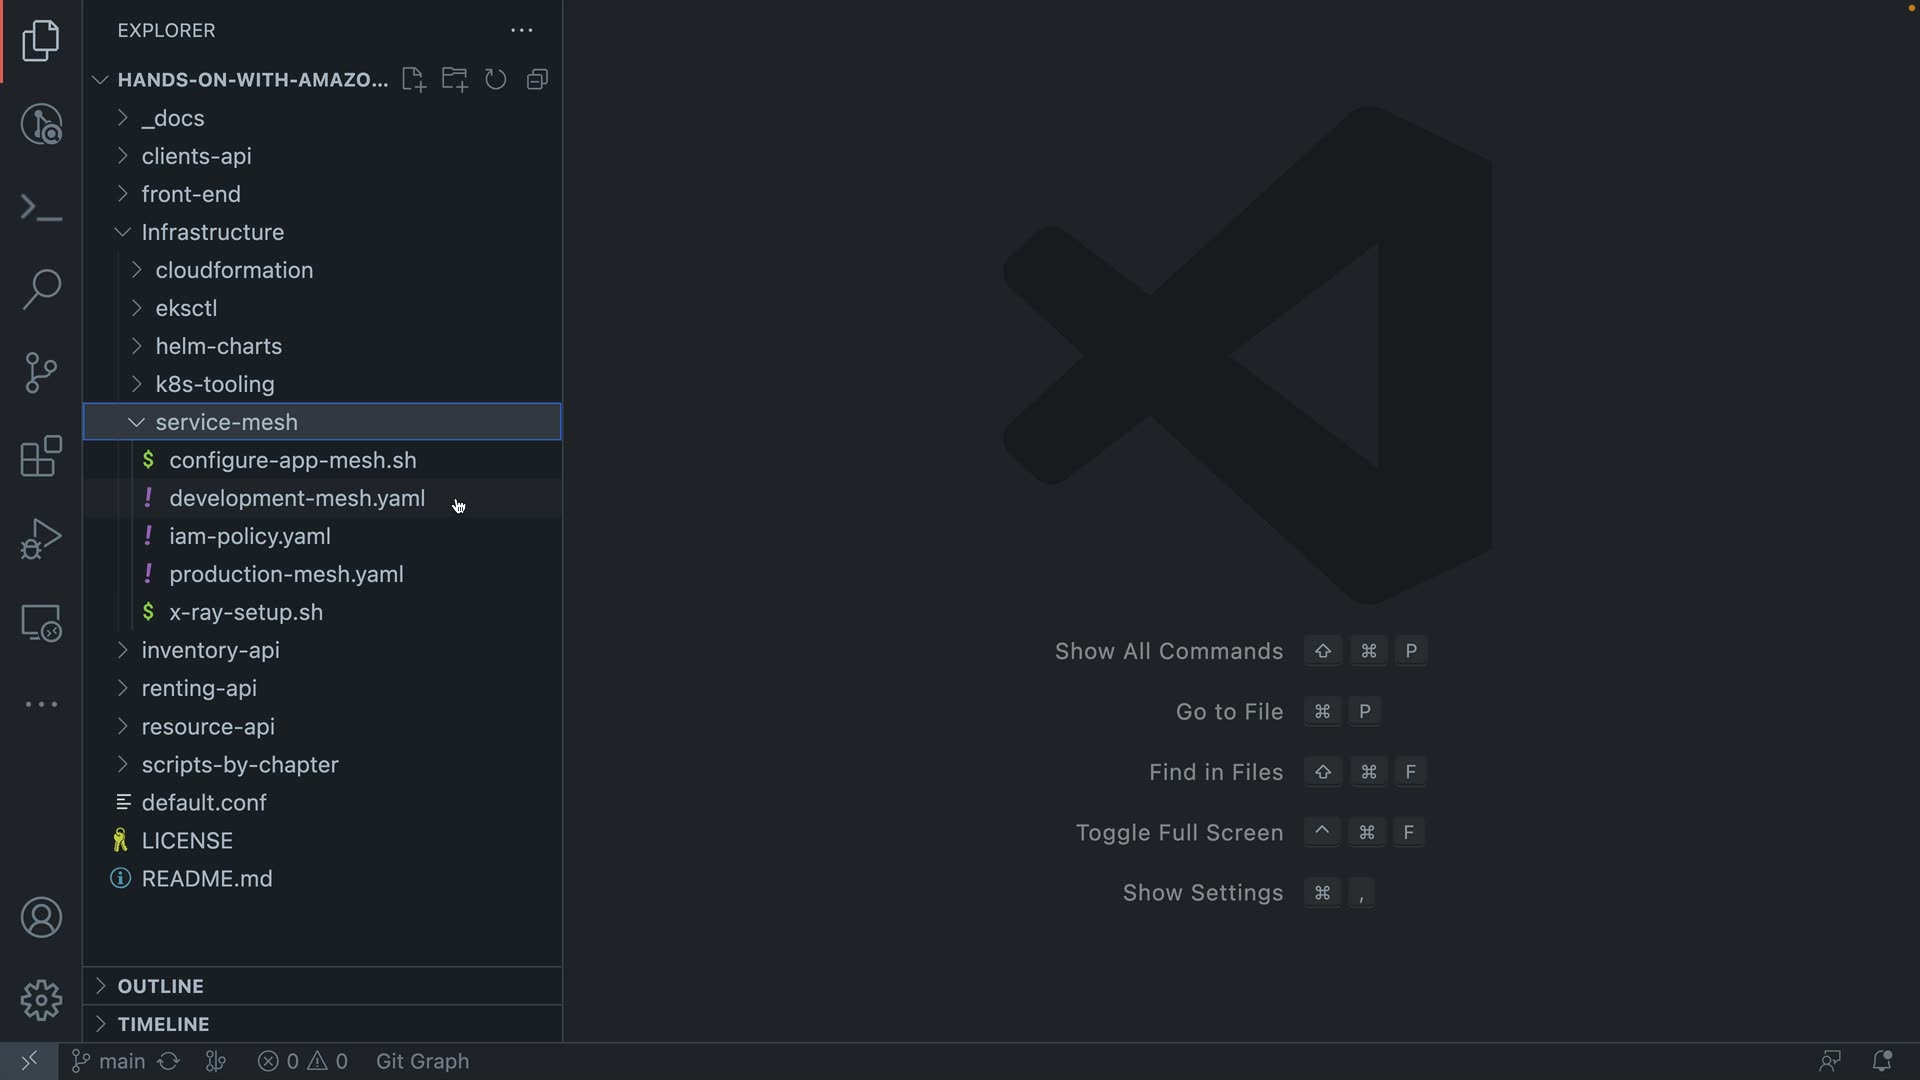Refresh the Explorer file tree
Screen dimensions: 1920x1080
point(496,80)
